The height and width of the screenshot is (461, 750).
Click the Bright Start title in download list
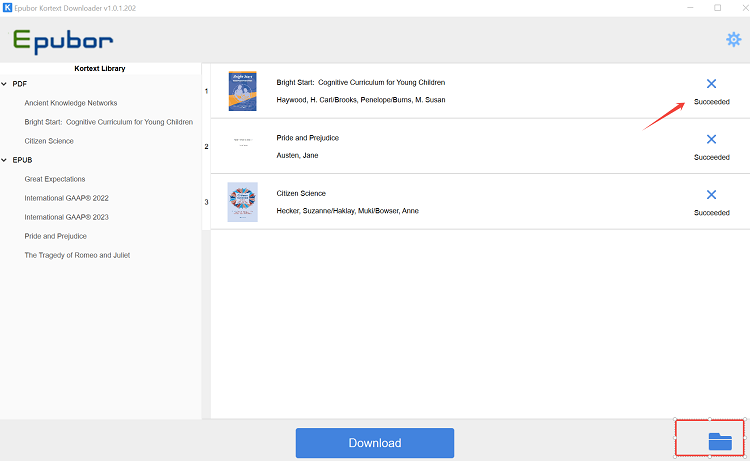pos(361,82)
